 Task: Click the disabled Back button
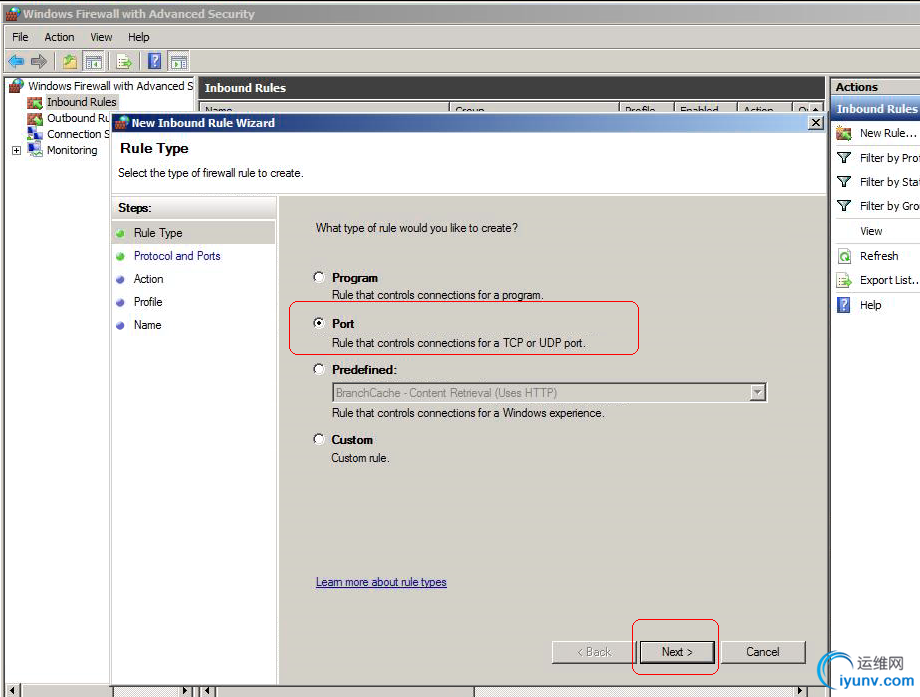tap(594, 652)
